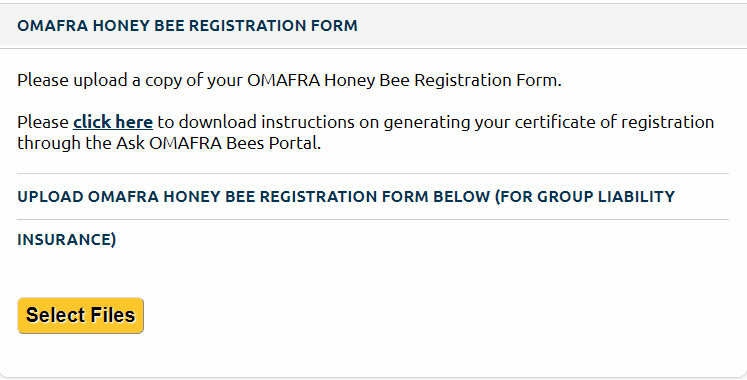747x380 pixels.
Task: Click the gray panel header bar
Action: pyautogui.click(x=374, y=26)
